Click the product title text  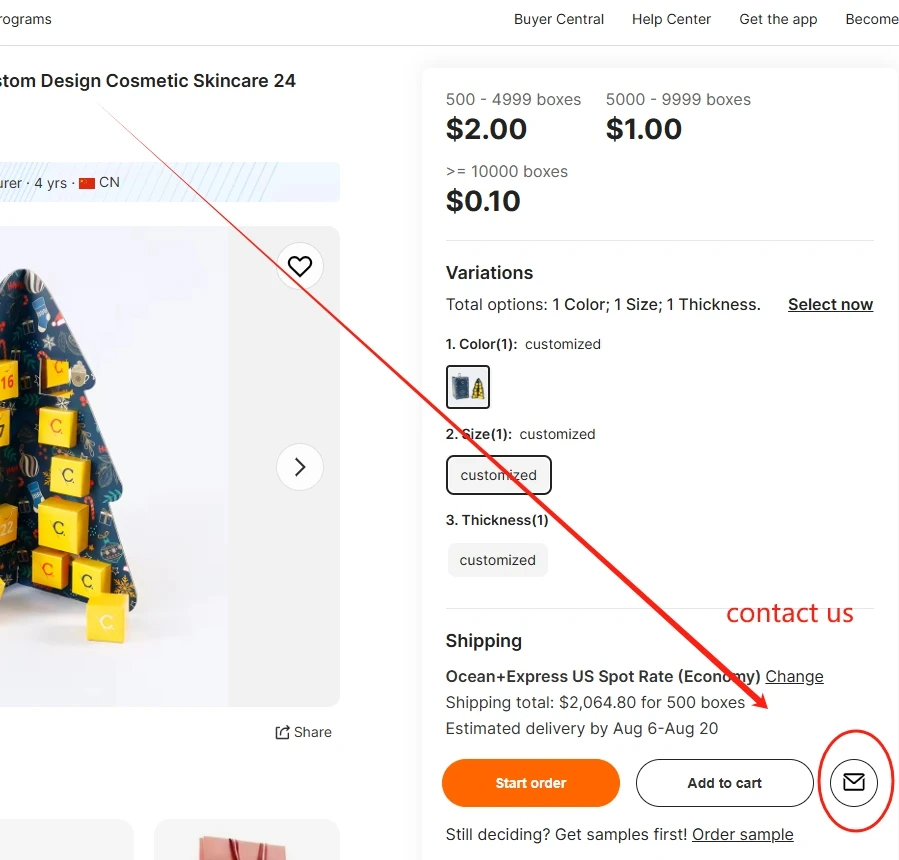tap(150, 81)
